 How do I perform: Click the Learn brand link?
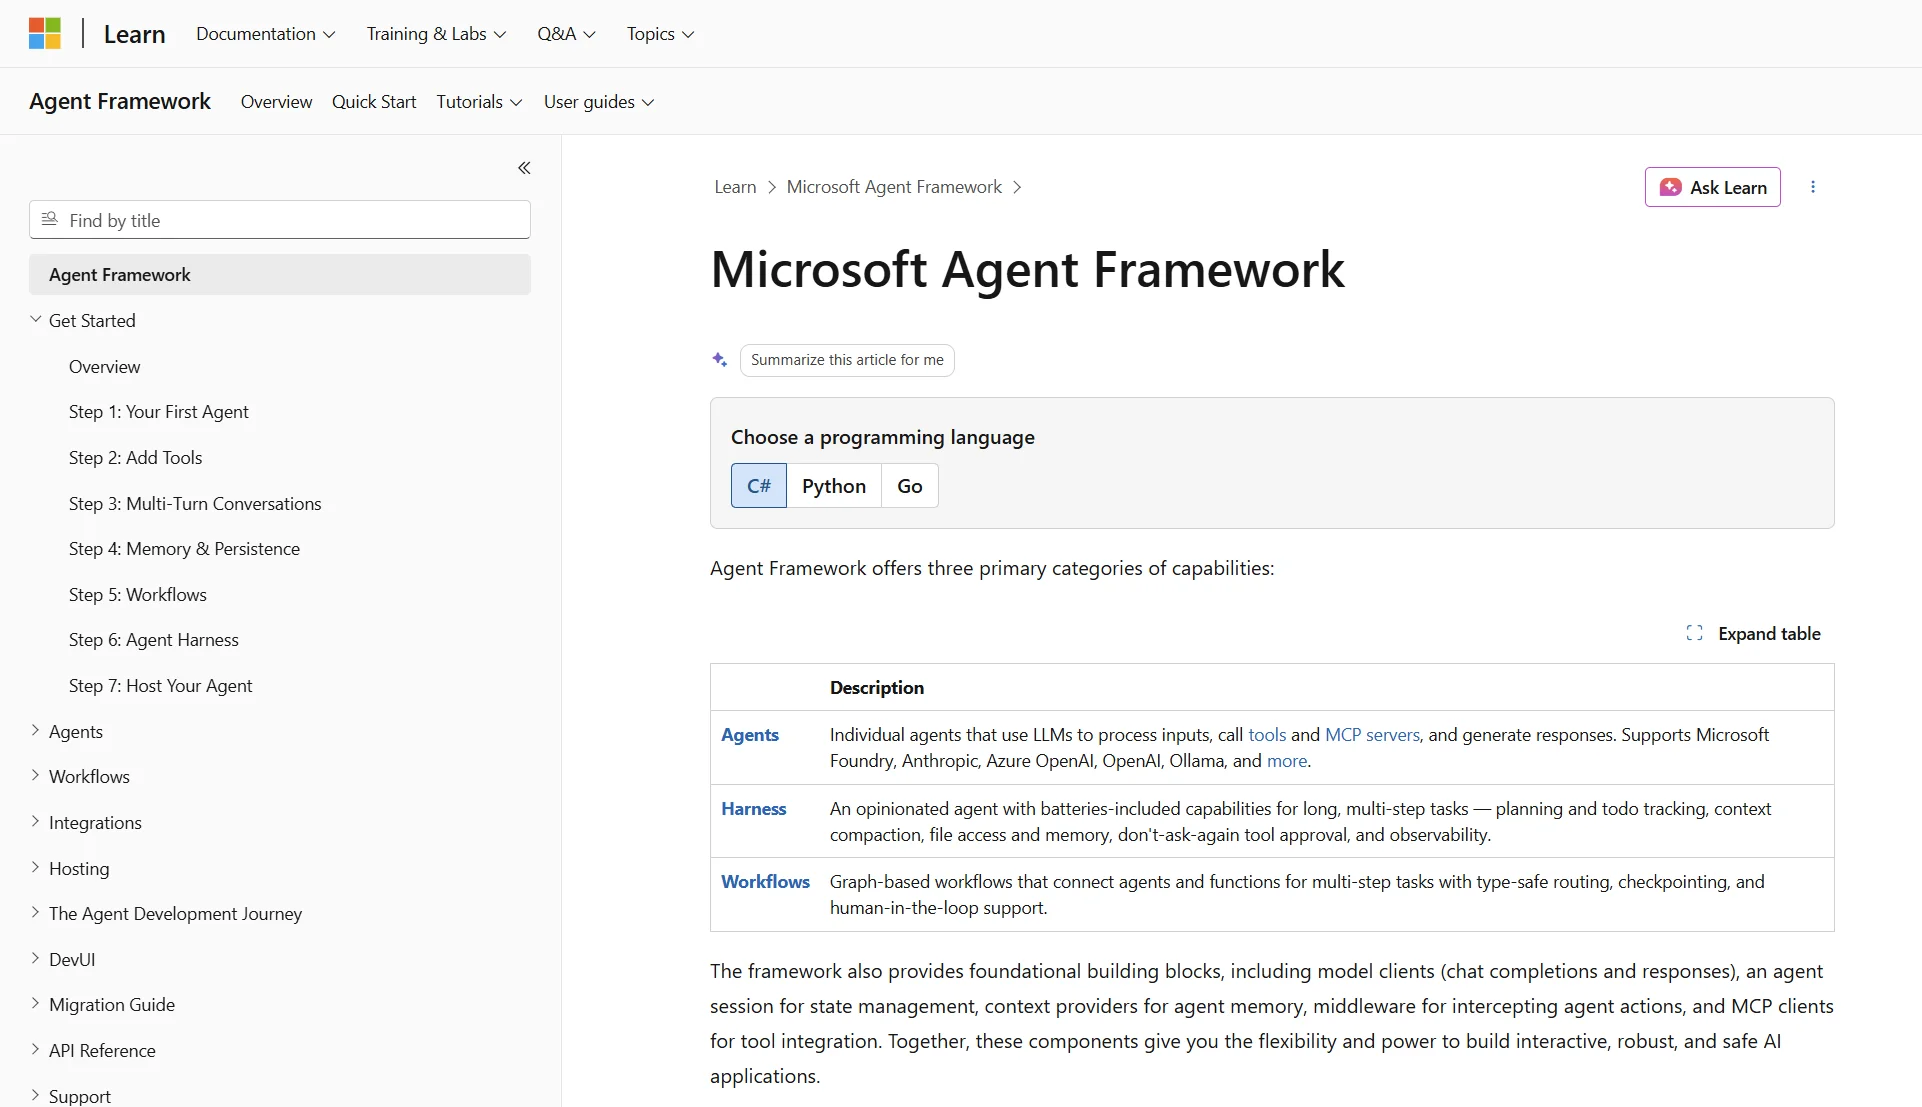point(134,34)
